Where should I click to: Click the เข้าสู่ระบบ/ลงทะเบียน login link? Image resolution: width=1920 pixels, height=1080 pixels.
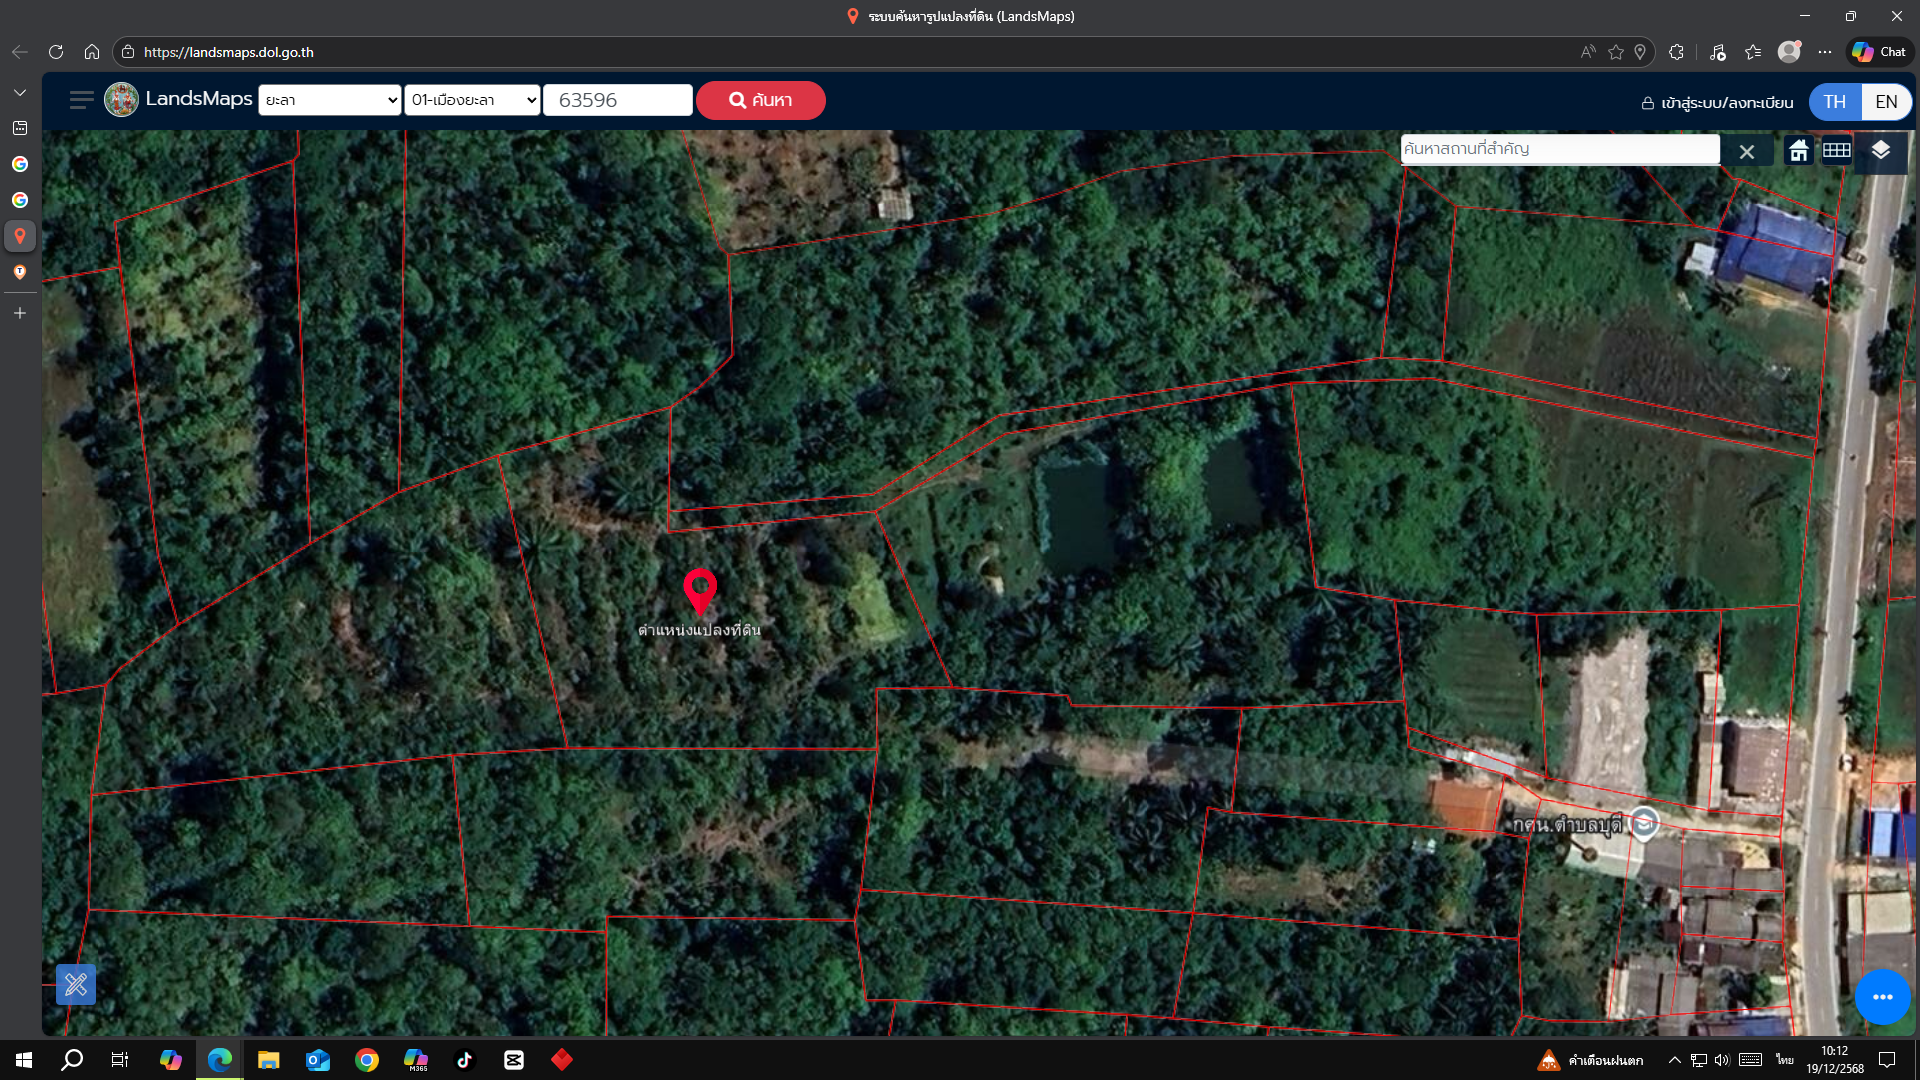(1717, 103)
